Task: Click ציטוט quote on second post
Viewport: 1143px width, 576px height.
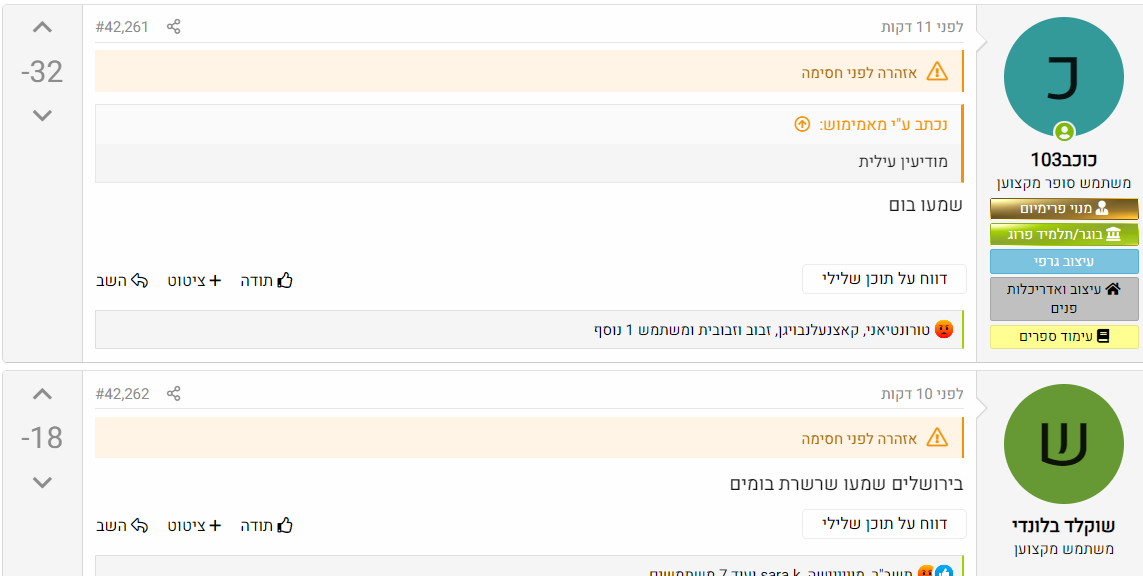Action: click(194, 525)
